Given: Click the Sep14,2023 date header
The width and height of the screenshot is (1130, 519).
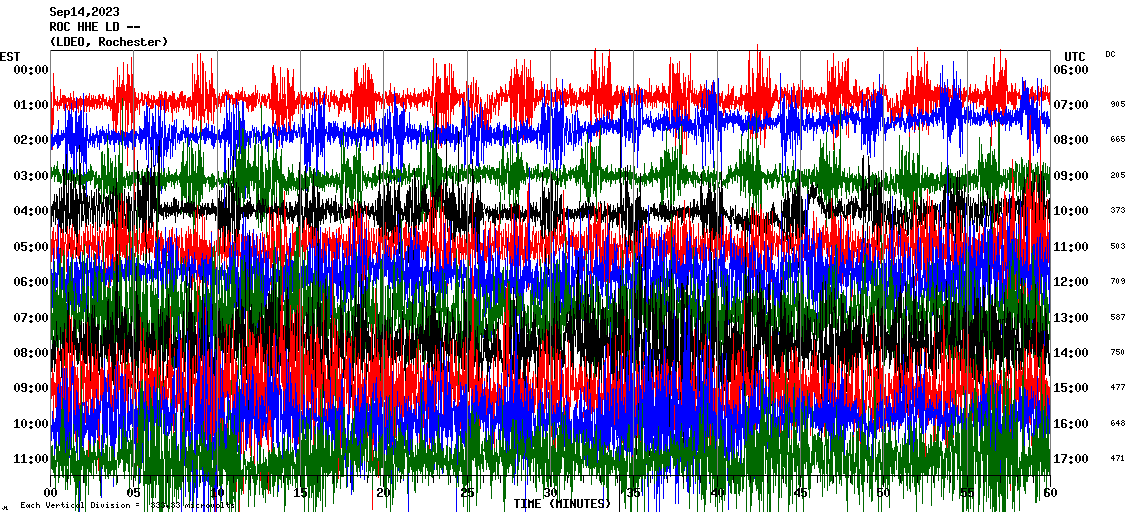Looking at the screenshot, I should (x=84, y=12).
